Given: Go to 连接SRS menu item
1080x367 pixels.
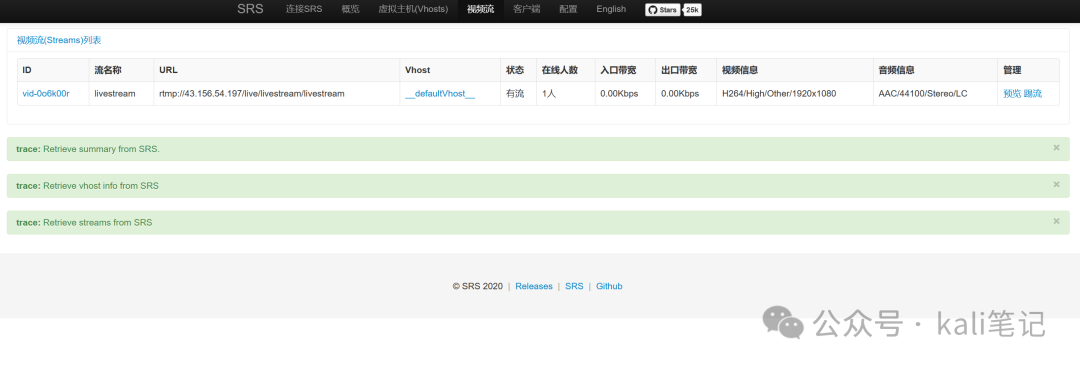Looking at the screenshot, I should coord(304,9).
